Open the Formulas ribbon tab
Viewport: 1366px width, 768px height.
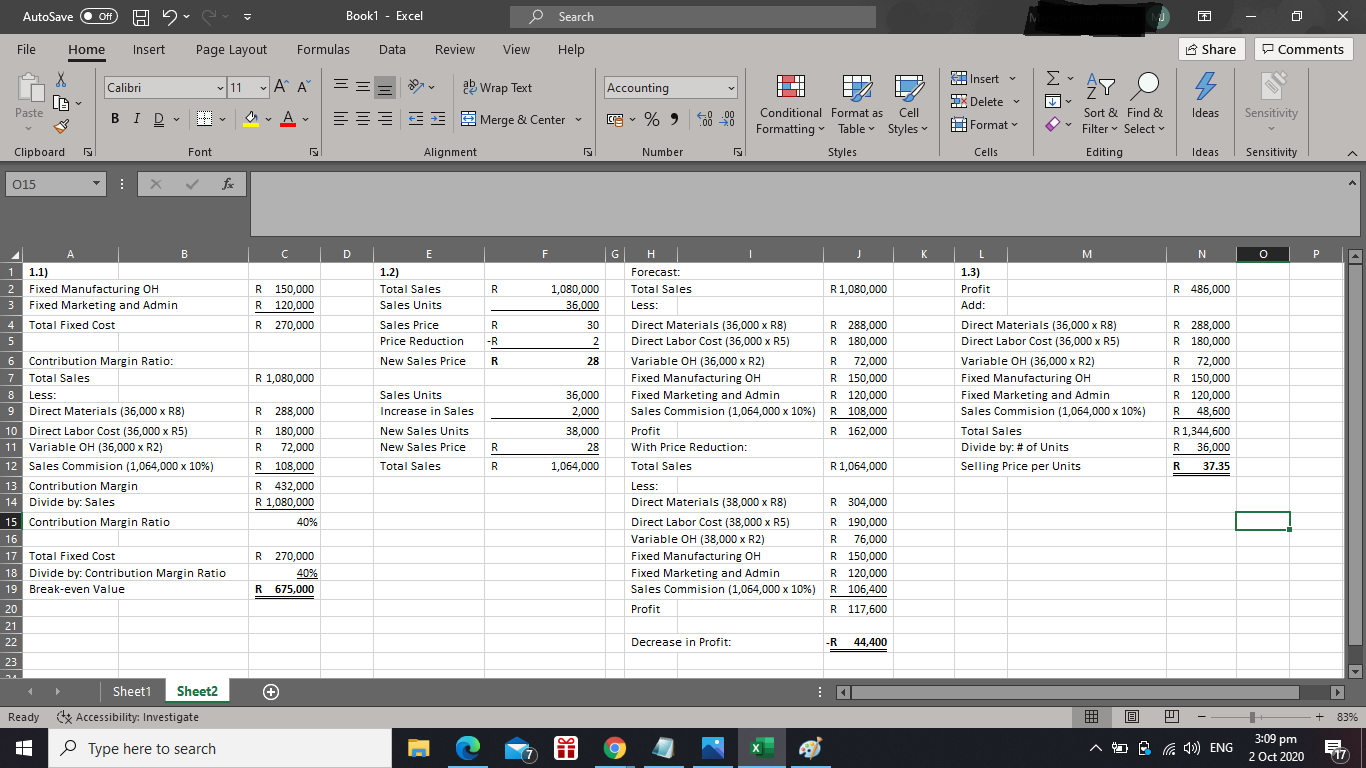[323, 49]
